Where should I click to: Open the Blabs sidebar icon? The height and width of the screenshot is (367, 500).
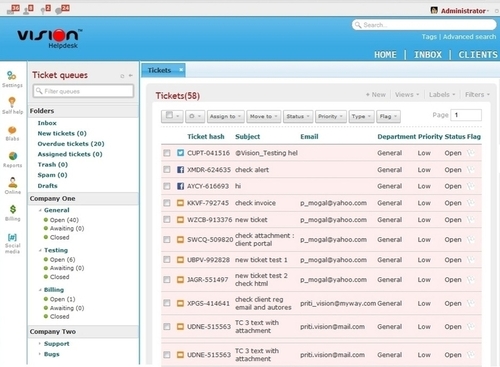[x=12, y=130]
